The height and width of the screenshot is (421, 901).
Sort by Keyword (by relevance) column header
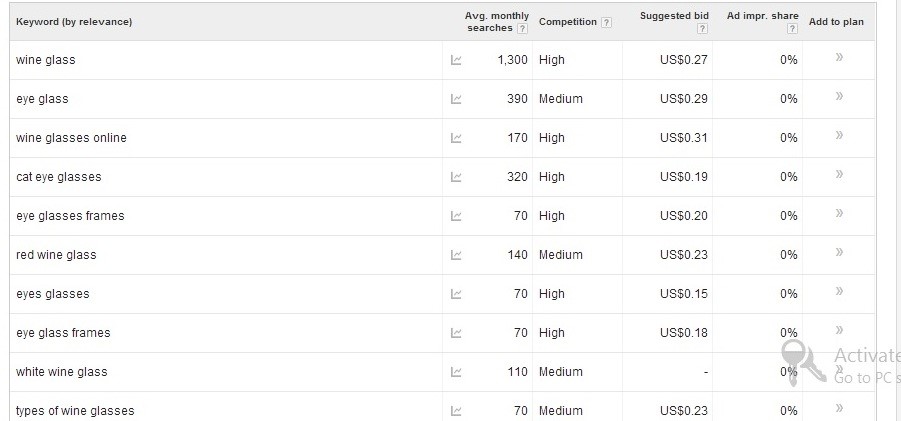[x=74, y=22]
